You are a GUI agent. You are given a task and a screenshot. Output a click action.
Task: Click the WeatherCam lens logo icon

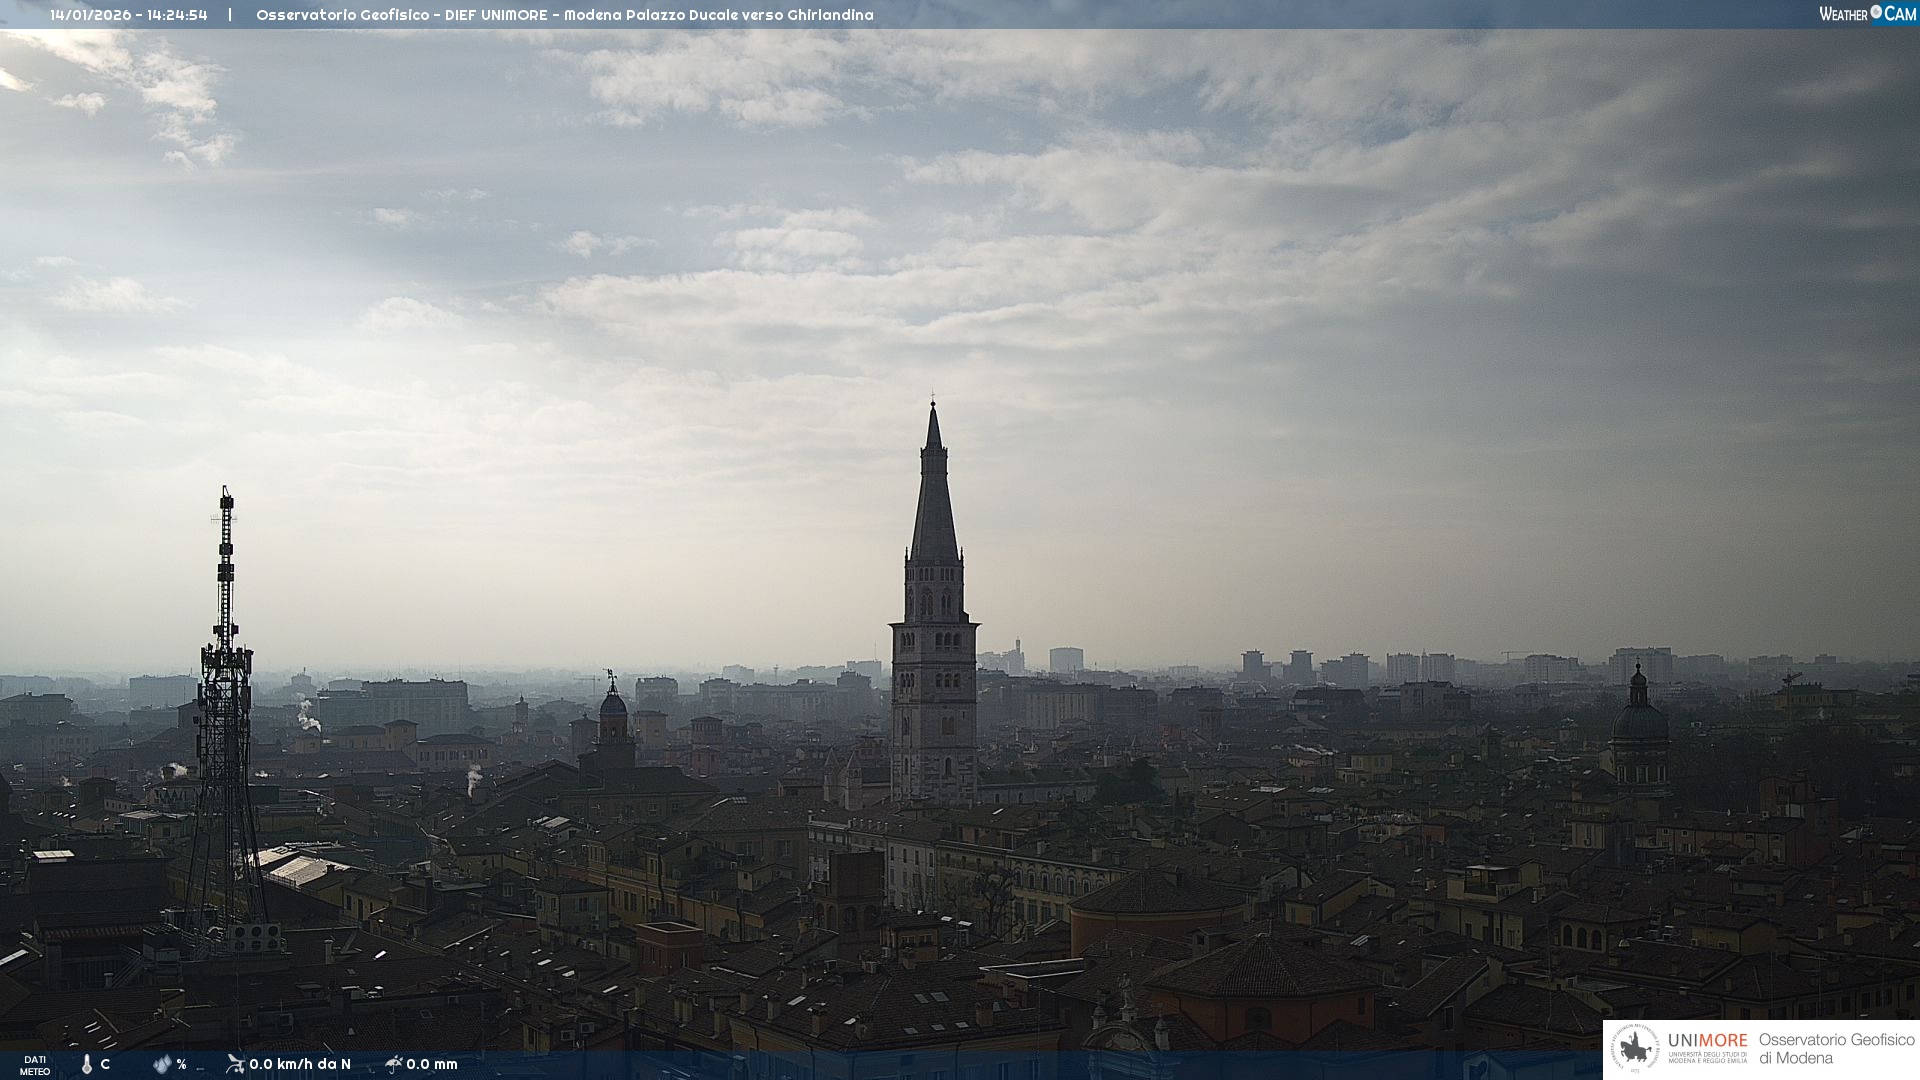1876,12
